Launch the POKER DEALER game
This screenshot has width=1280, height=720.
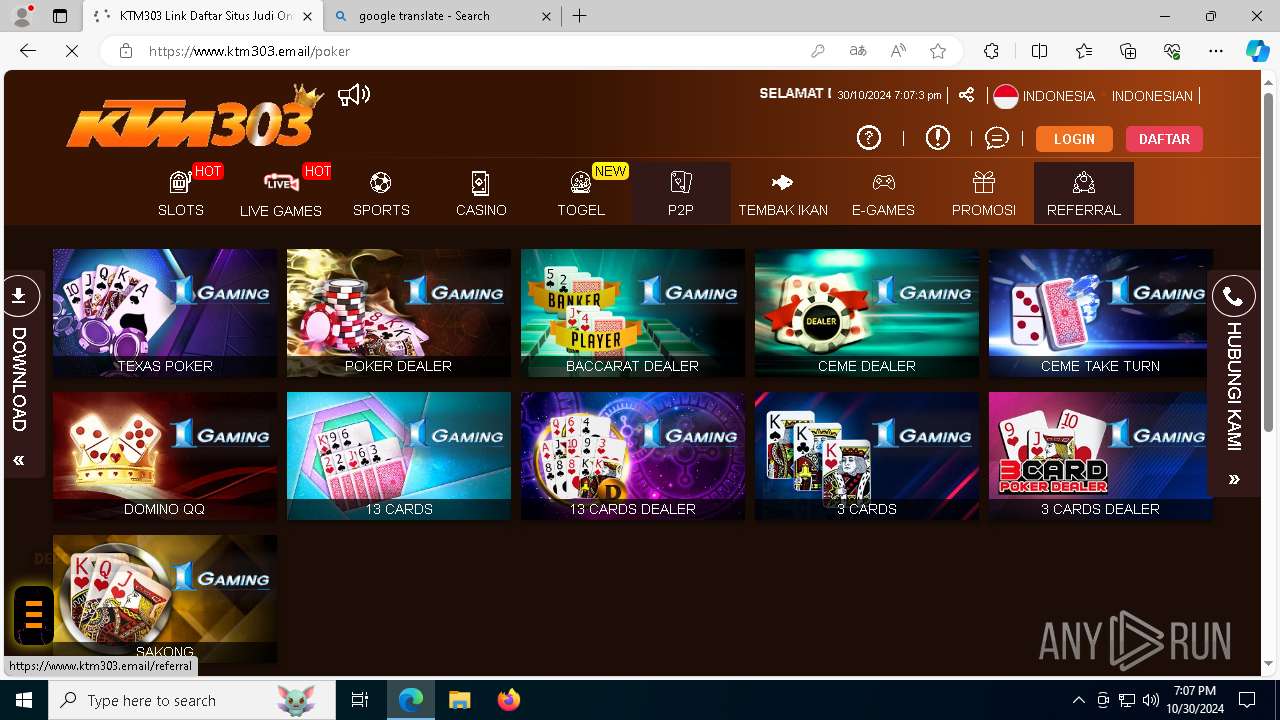[x=399, y=313]
